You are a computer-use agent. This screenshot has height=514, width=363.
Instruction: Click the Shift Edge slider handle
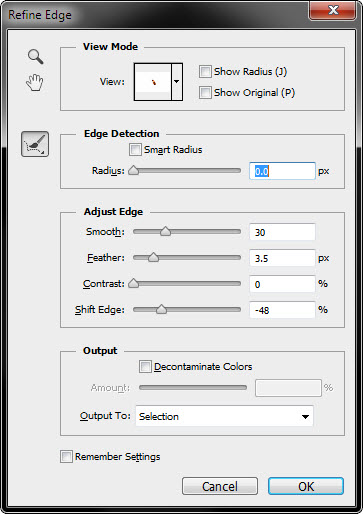coord(161,309)
